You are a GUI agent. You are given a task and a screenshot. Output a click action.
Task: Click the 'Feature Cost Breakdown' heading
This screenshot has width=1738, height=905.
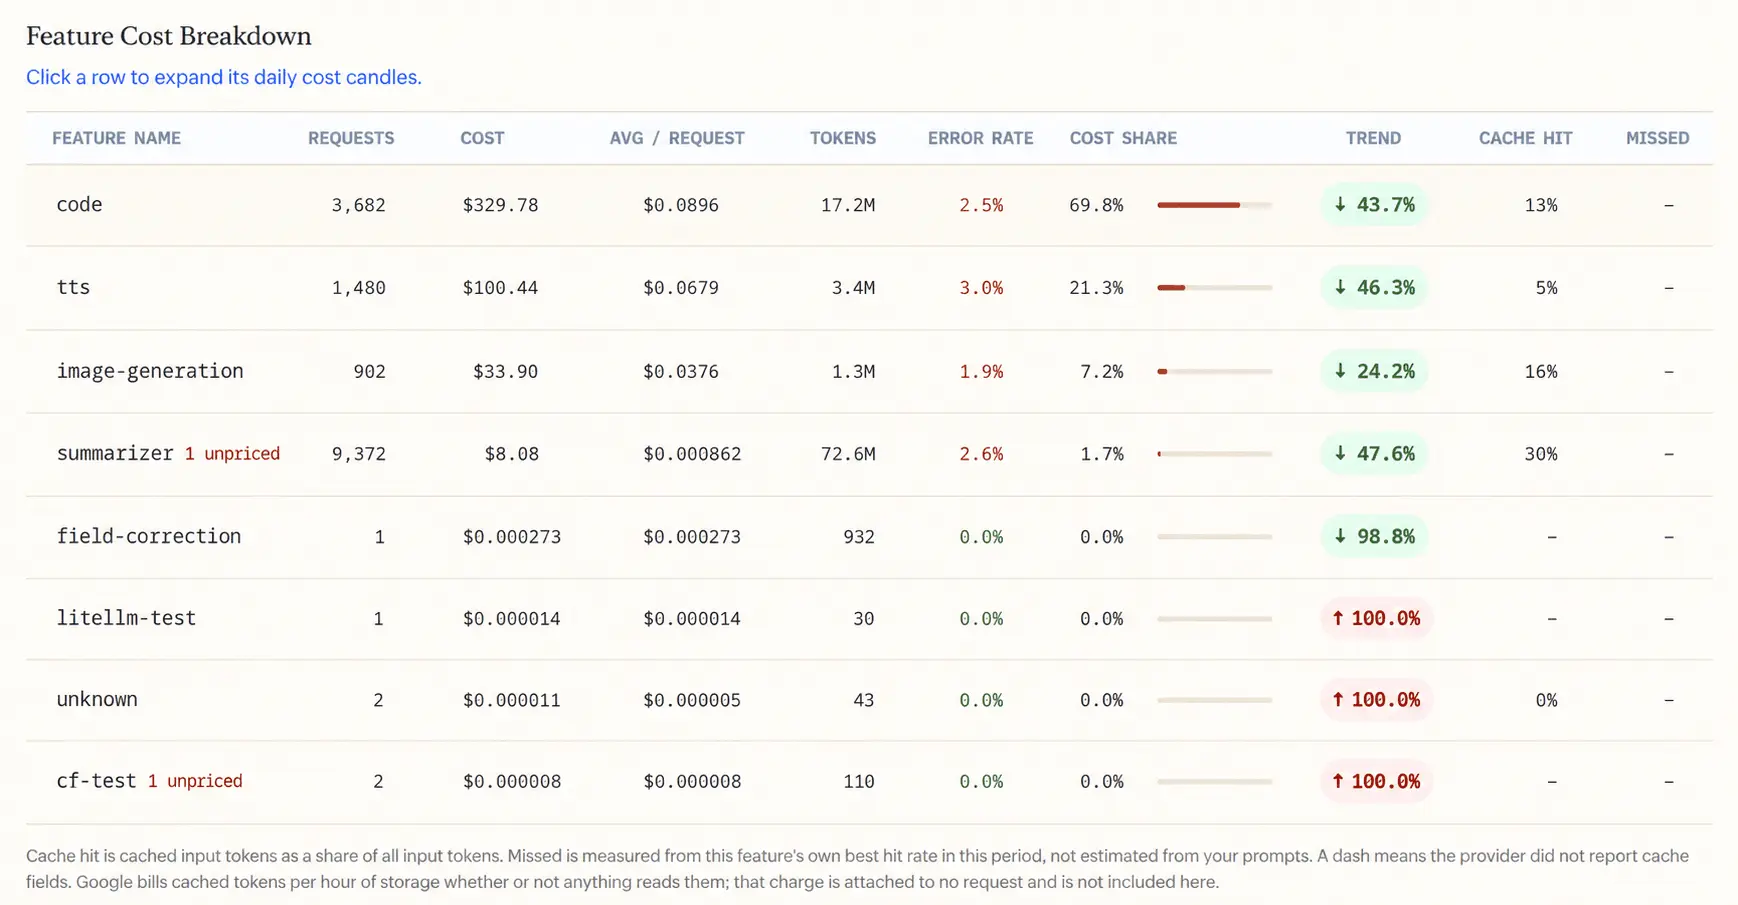169,36
